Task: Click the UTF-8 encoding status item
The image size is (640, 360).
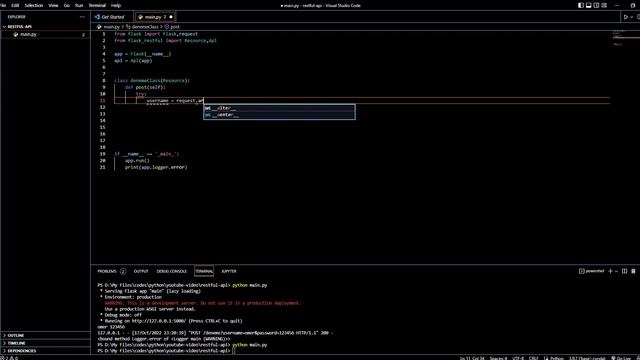Action: (518, 358)
